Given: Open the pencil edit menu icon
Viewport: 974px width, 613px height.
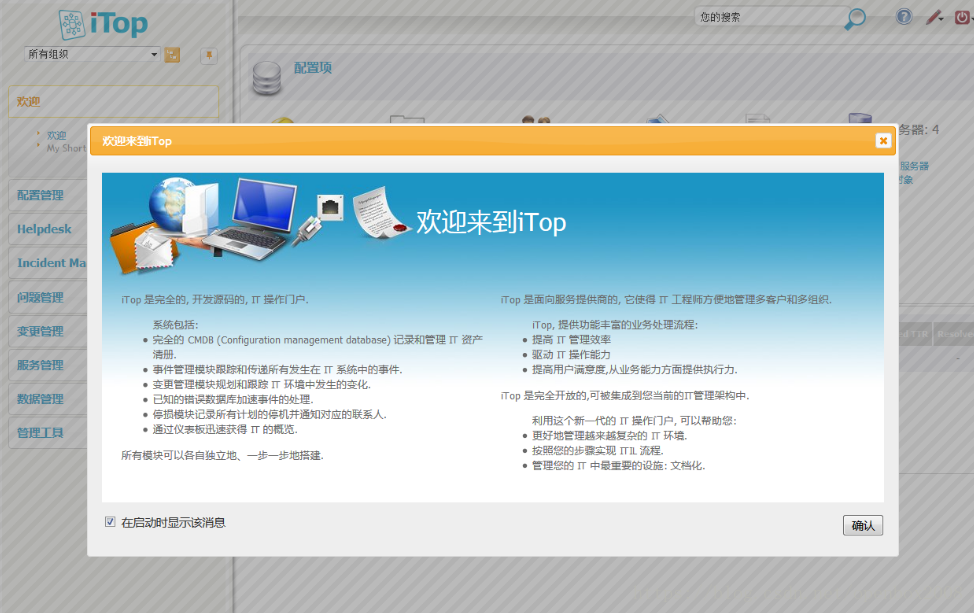Looking at the screenshot, I should [934, 17].
